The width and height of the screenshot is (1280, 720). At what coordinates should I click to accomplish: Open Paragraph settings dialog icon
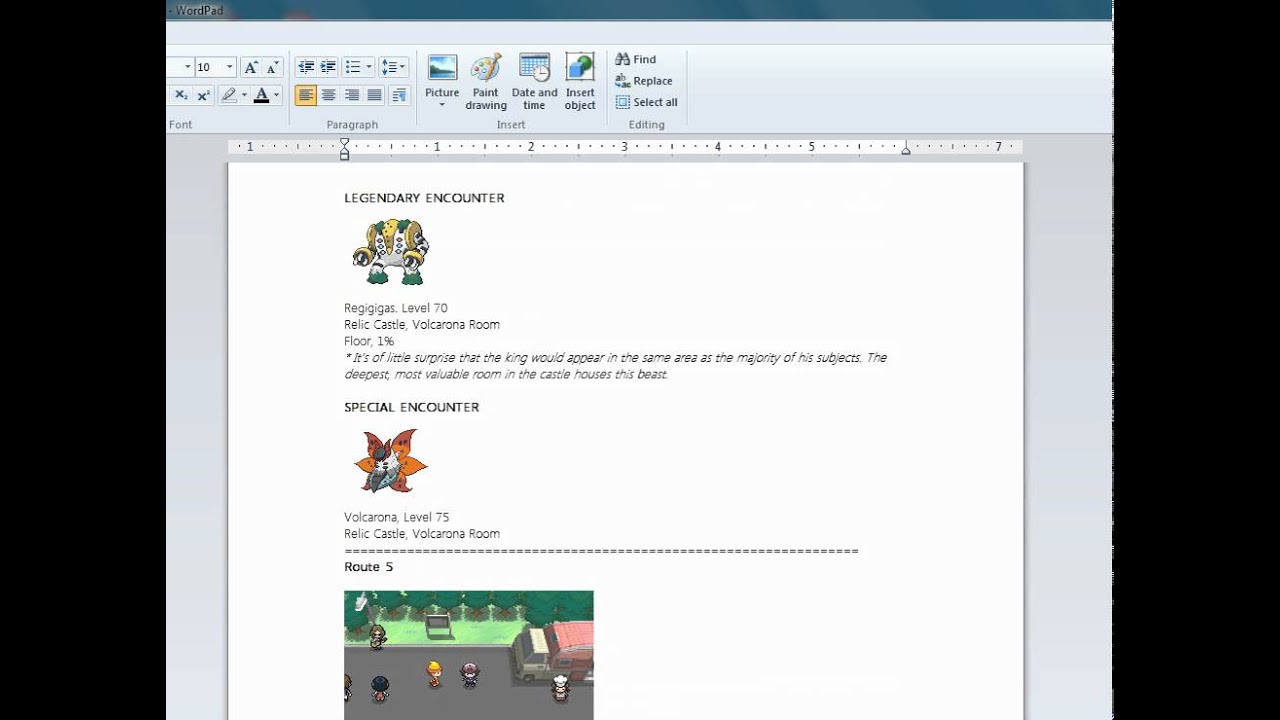click(x=399, y=95)
